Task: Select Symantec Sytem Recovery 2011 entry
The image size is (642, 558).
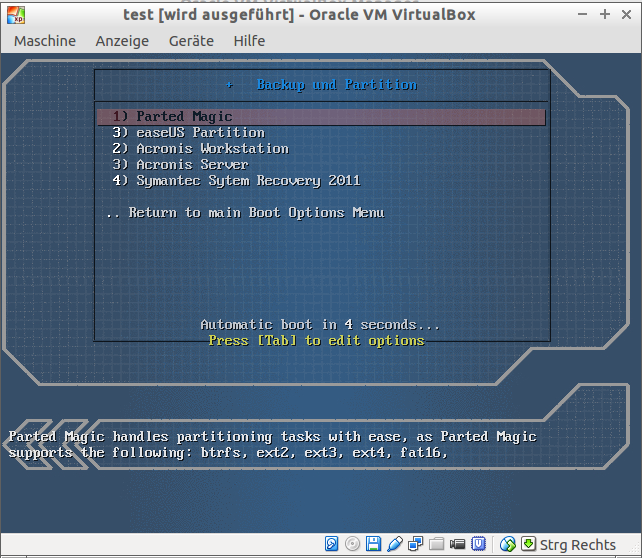Action: point(237,181)
